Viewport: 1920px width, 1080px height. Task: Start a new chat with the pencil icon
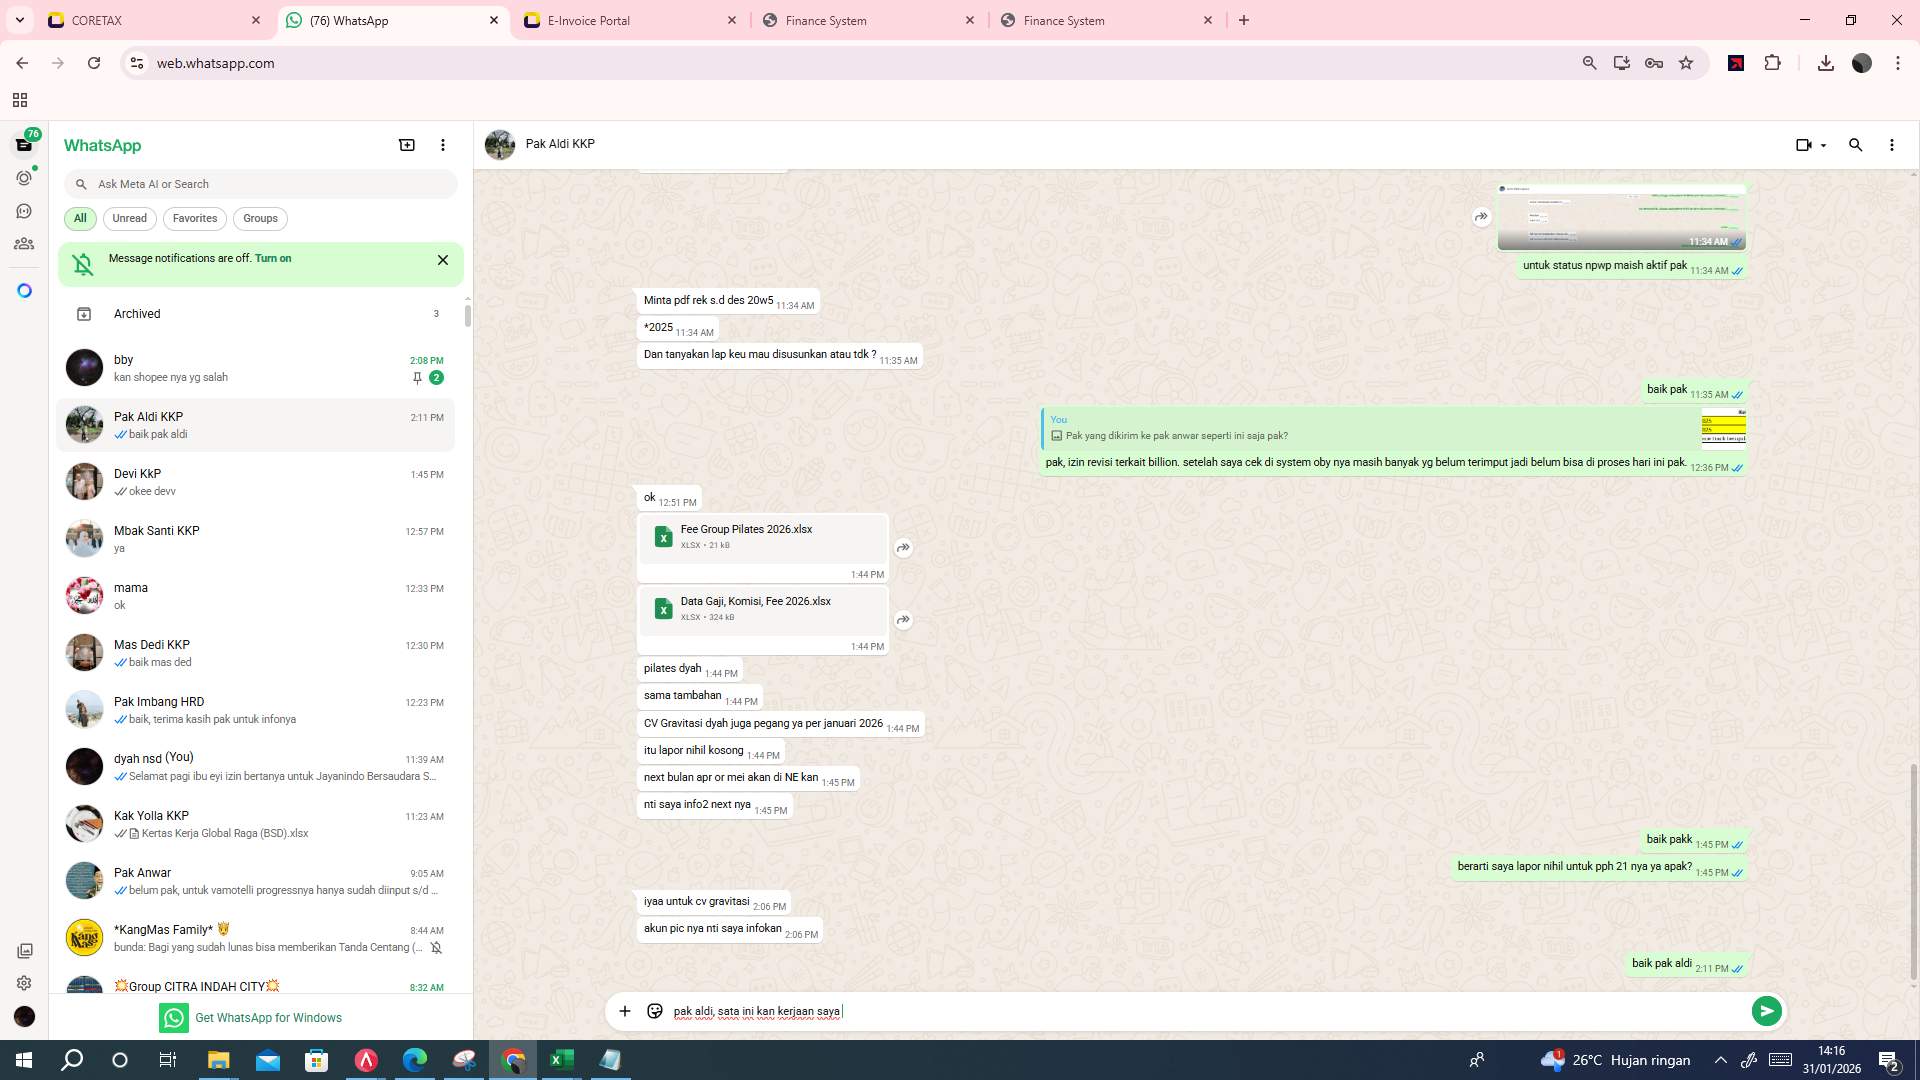(x=406, y=144)
